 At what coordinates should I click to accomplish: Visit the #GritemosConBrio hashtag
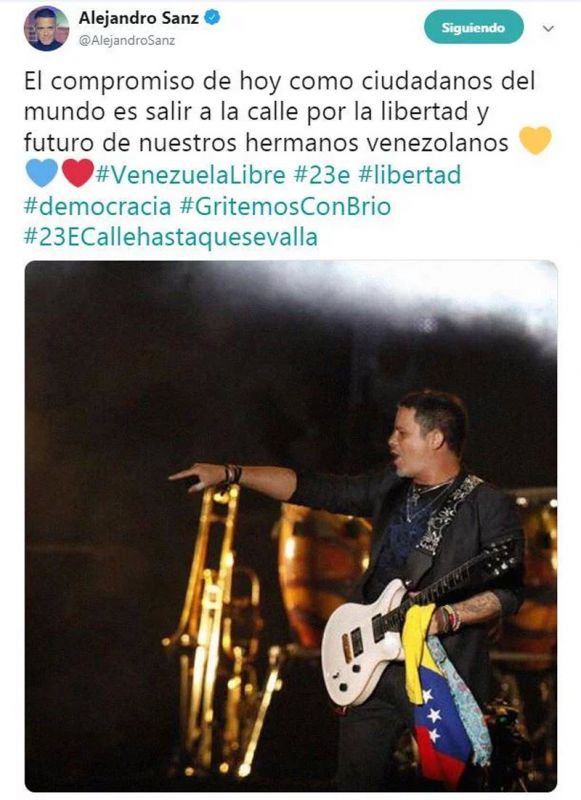pyautogui.click(x=286, y=206)
